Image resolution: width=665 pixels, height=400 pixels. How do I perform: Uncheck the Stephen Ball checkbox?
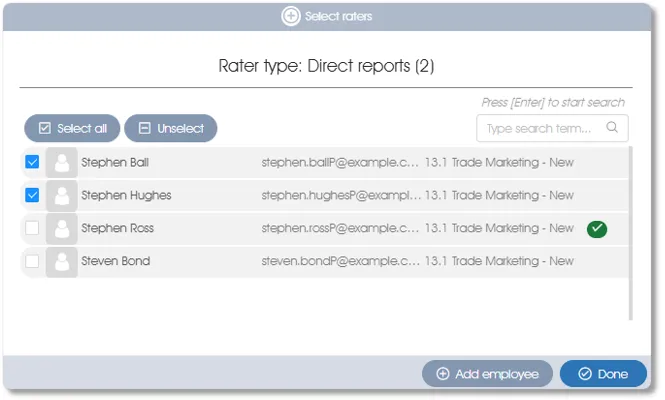click(32, 162)
